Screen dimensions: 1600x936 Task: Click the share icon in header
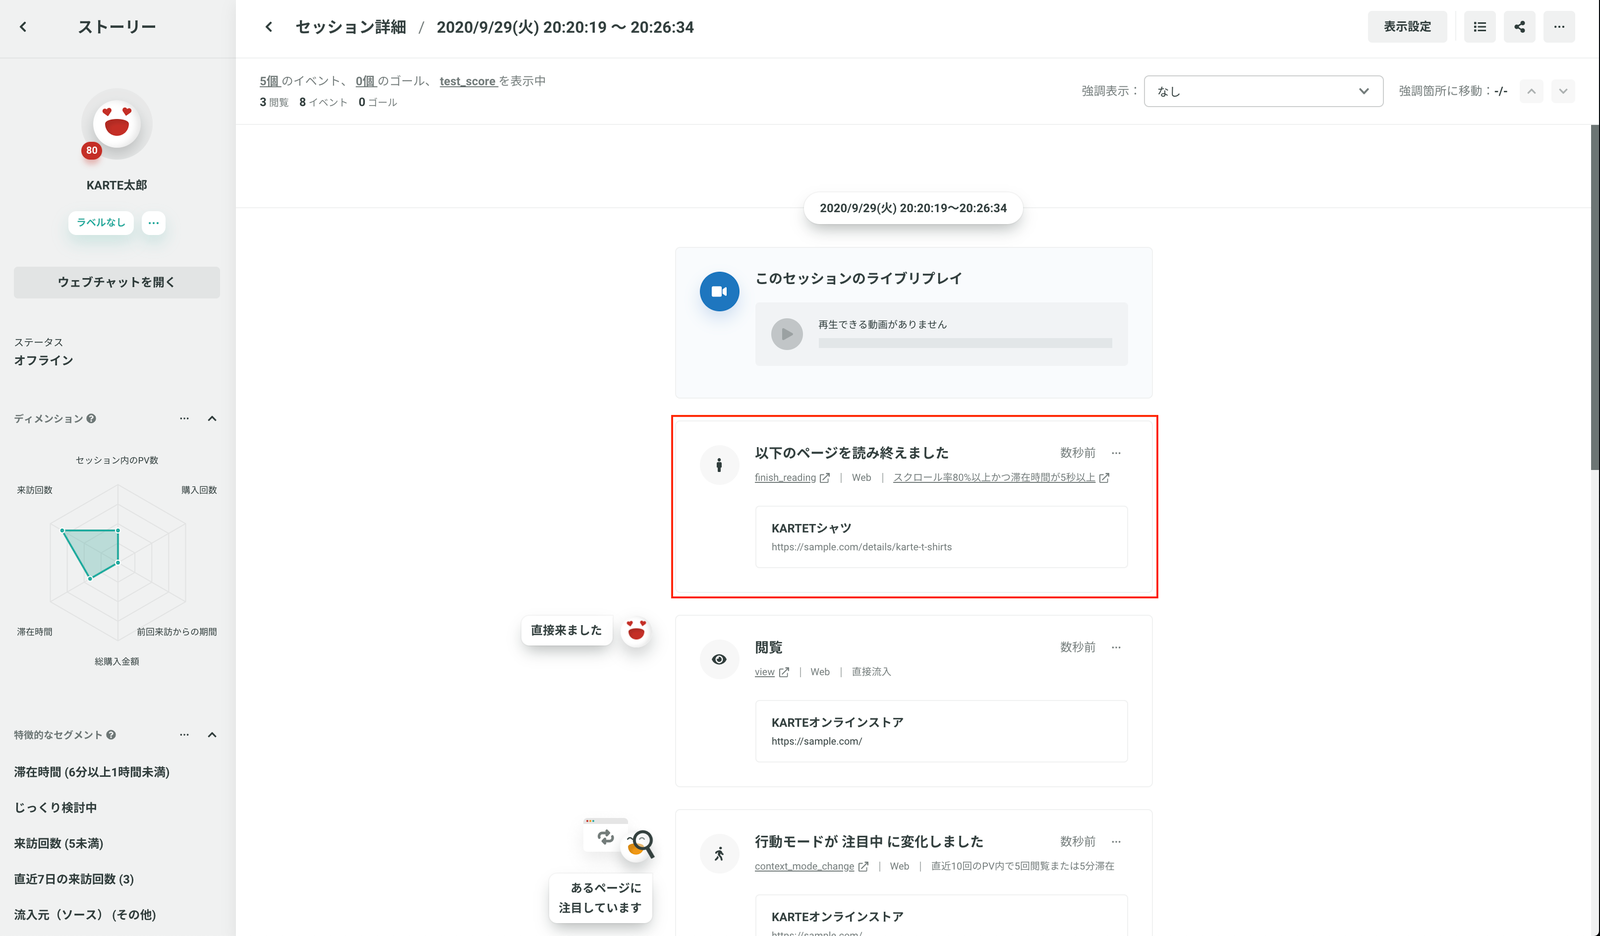point(1520,27)
